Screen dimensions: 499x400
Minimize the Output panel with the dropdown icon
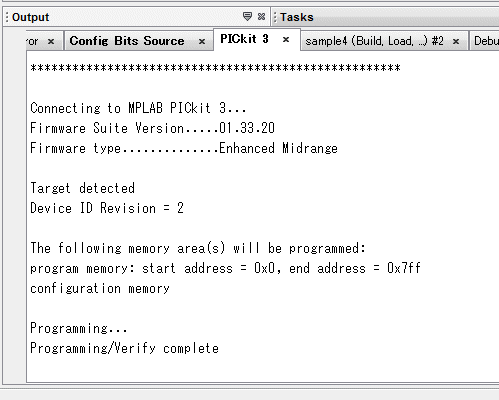click(x=247, y=16)
